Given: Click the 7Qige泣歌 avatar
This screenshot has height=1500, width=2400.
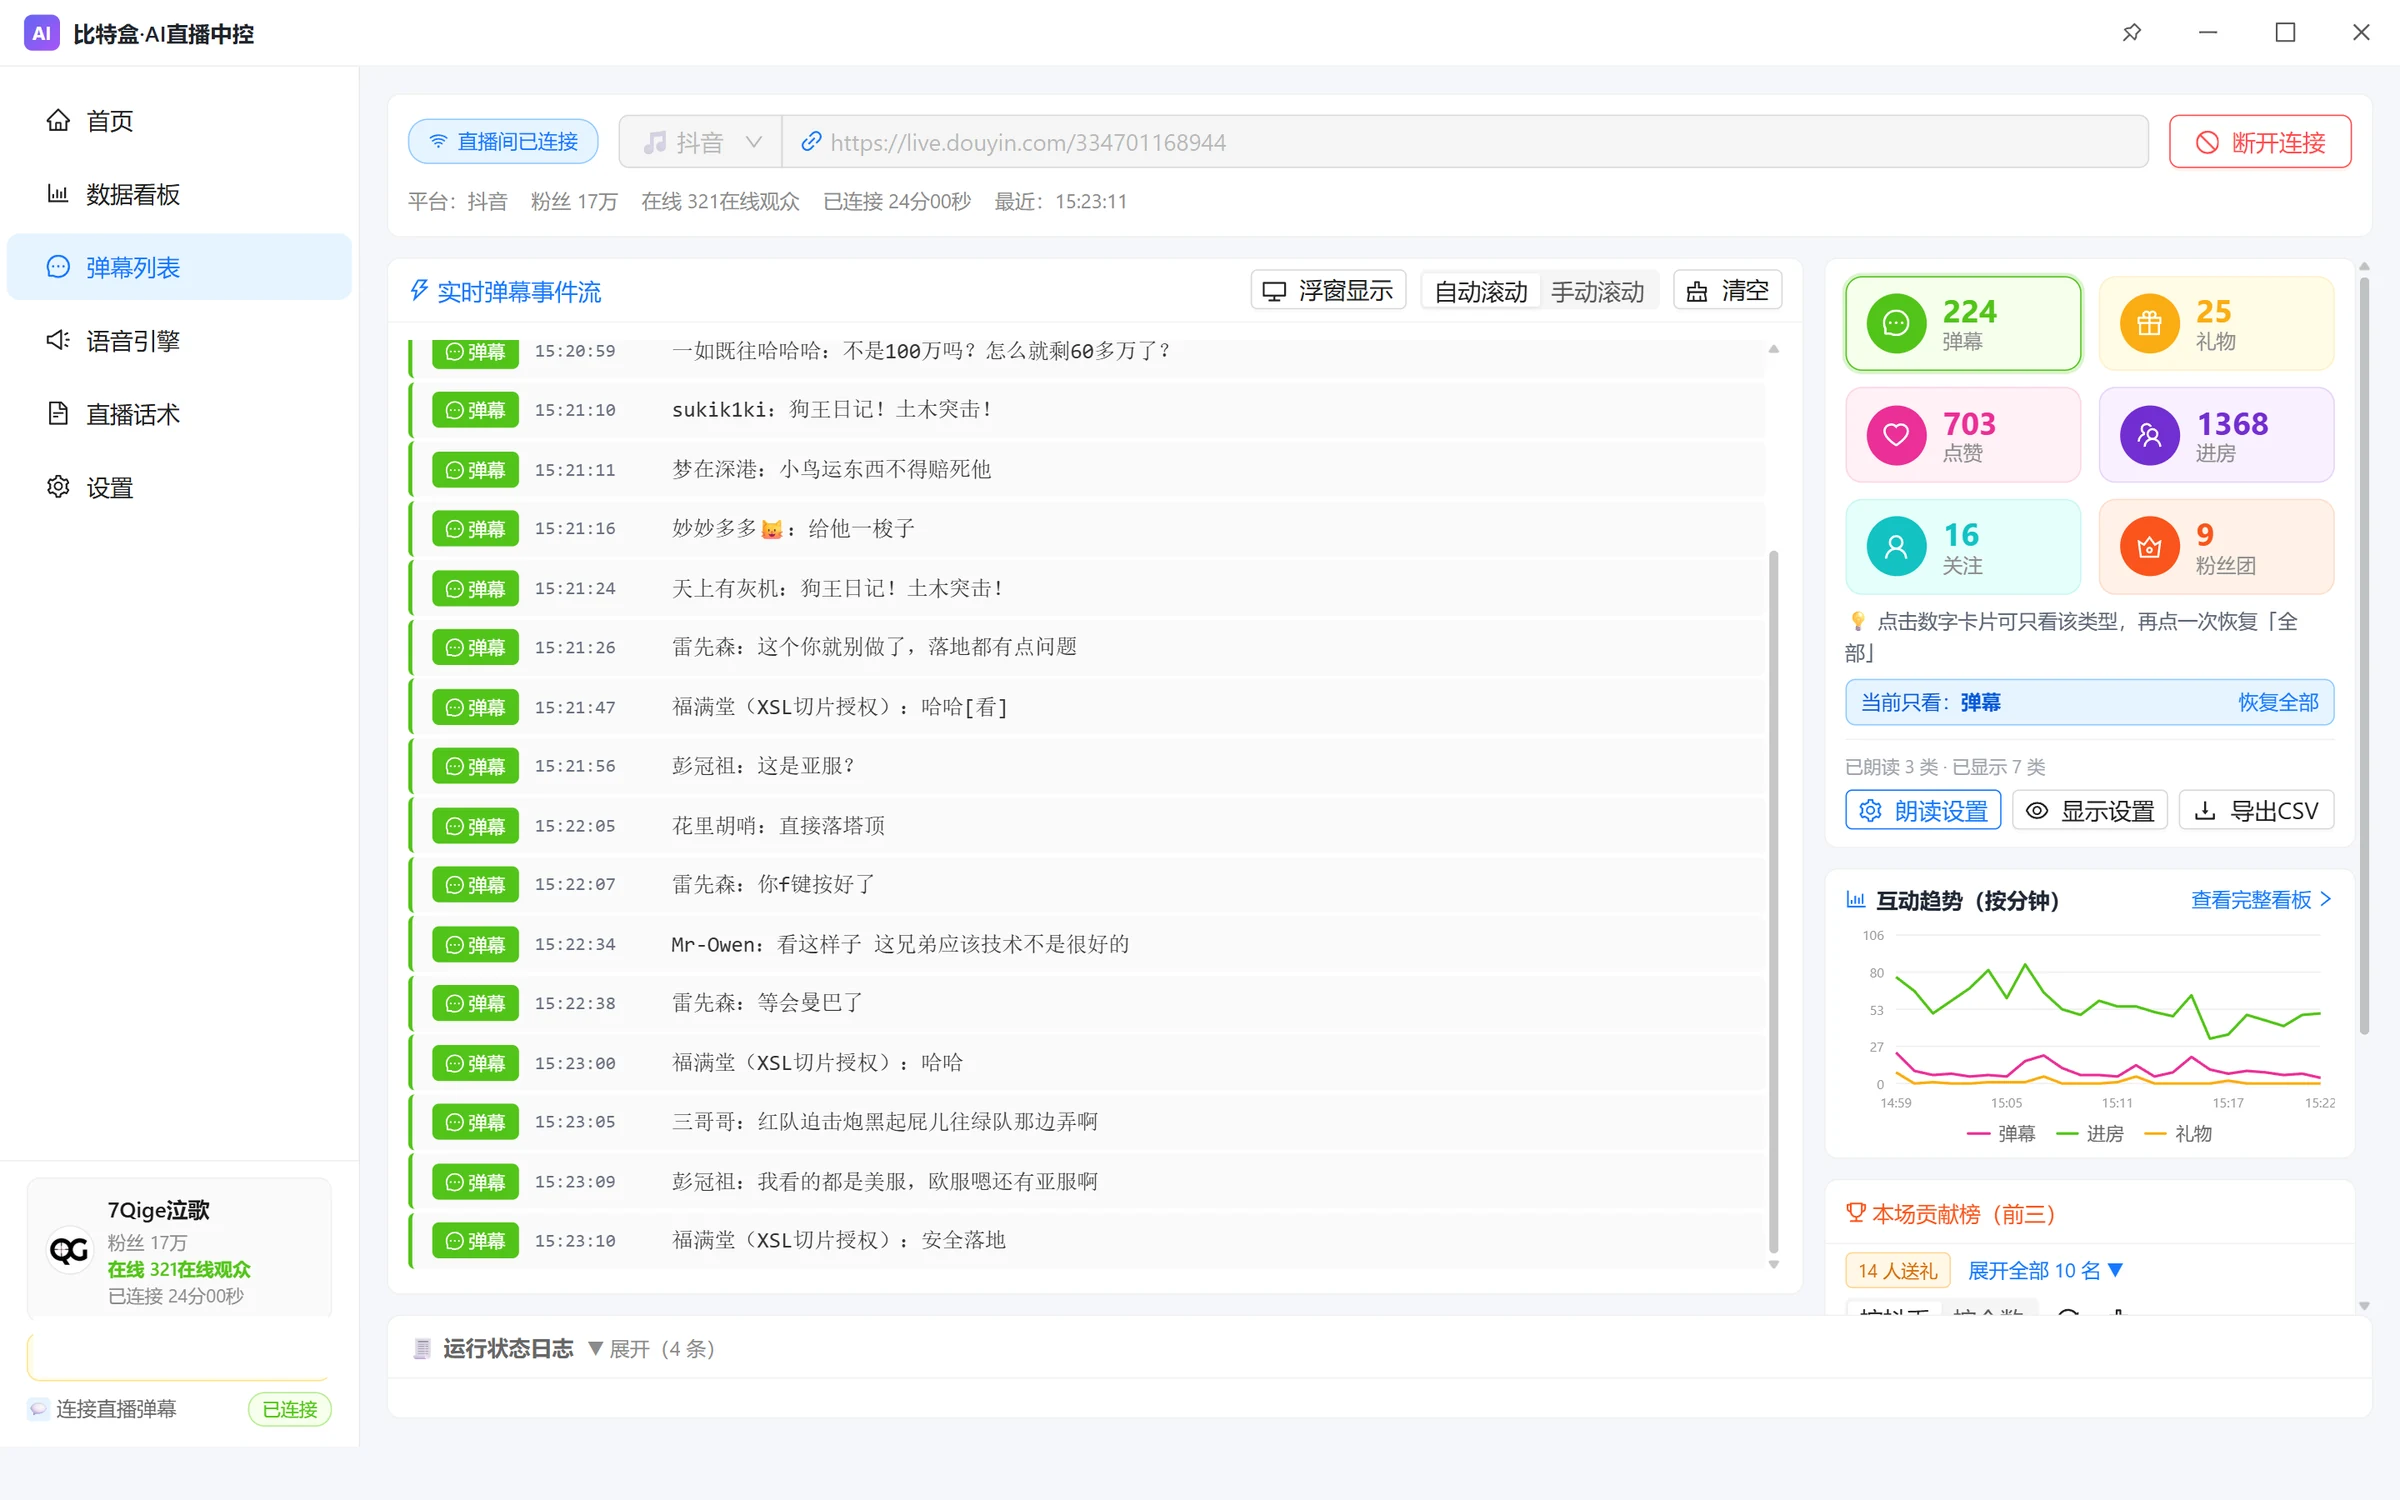Looking at the screenshot, I should pos(69,1249).
